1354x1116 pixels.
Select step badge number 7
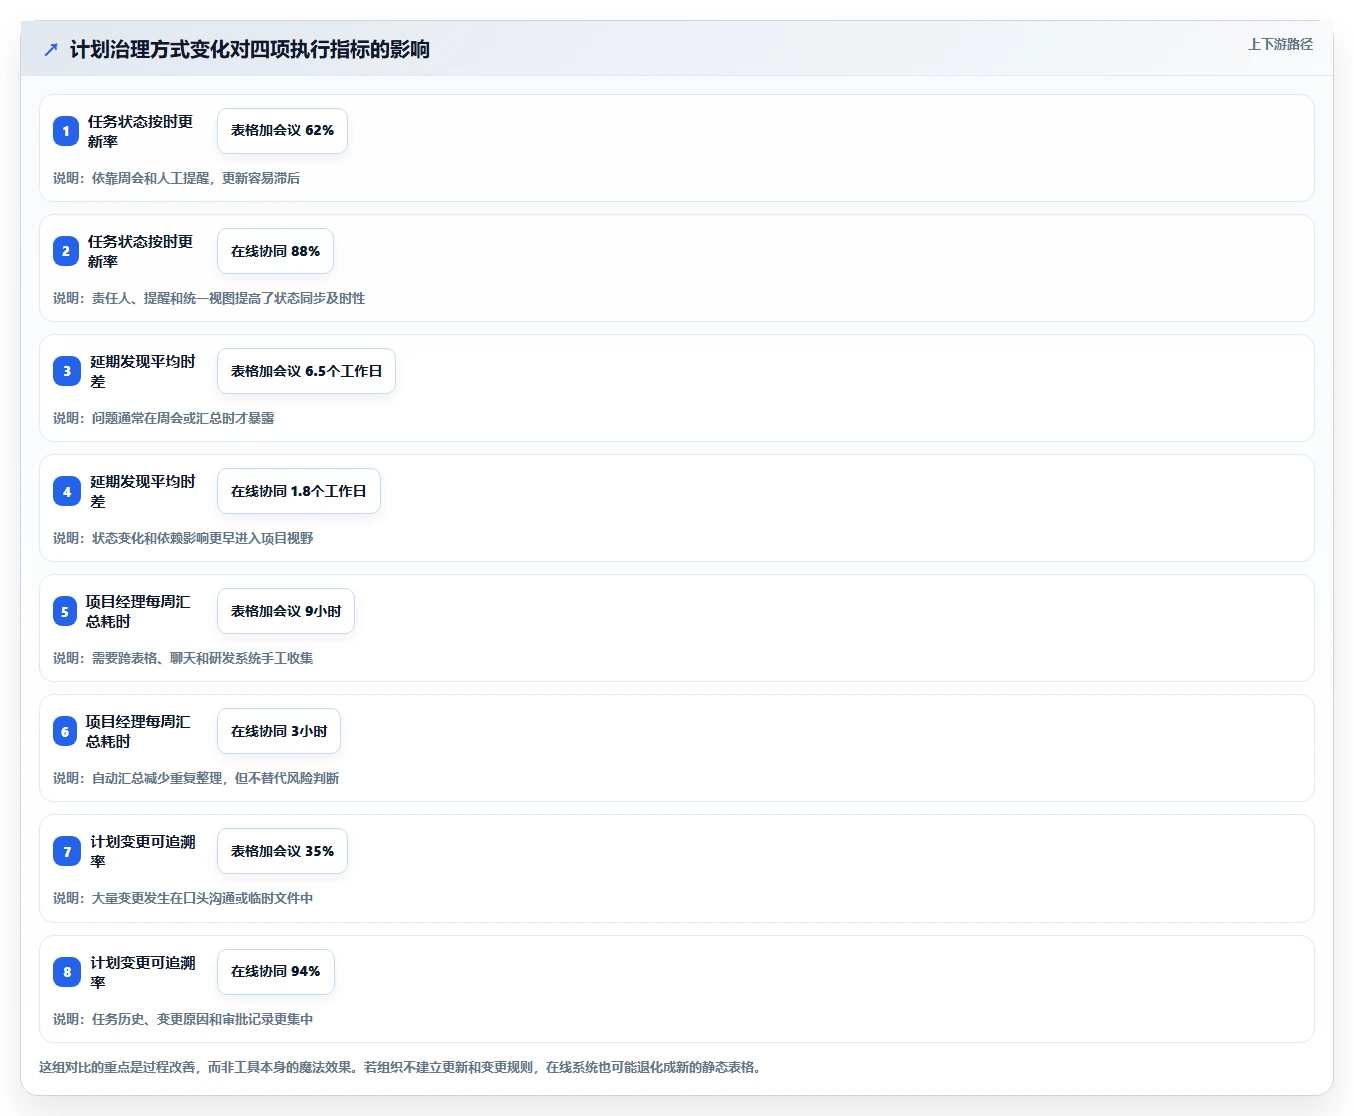[67, 851]
